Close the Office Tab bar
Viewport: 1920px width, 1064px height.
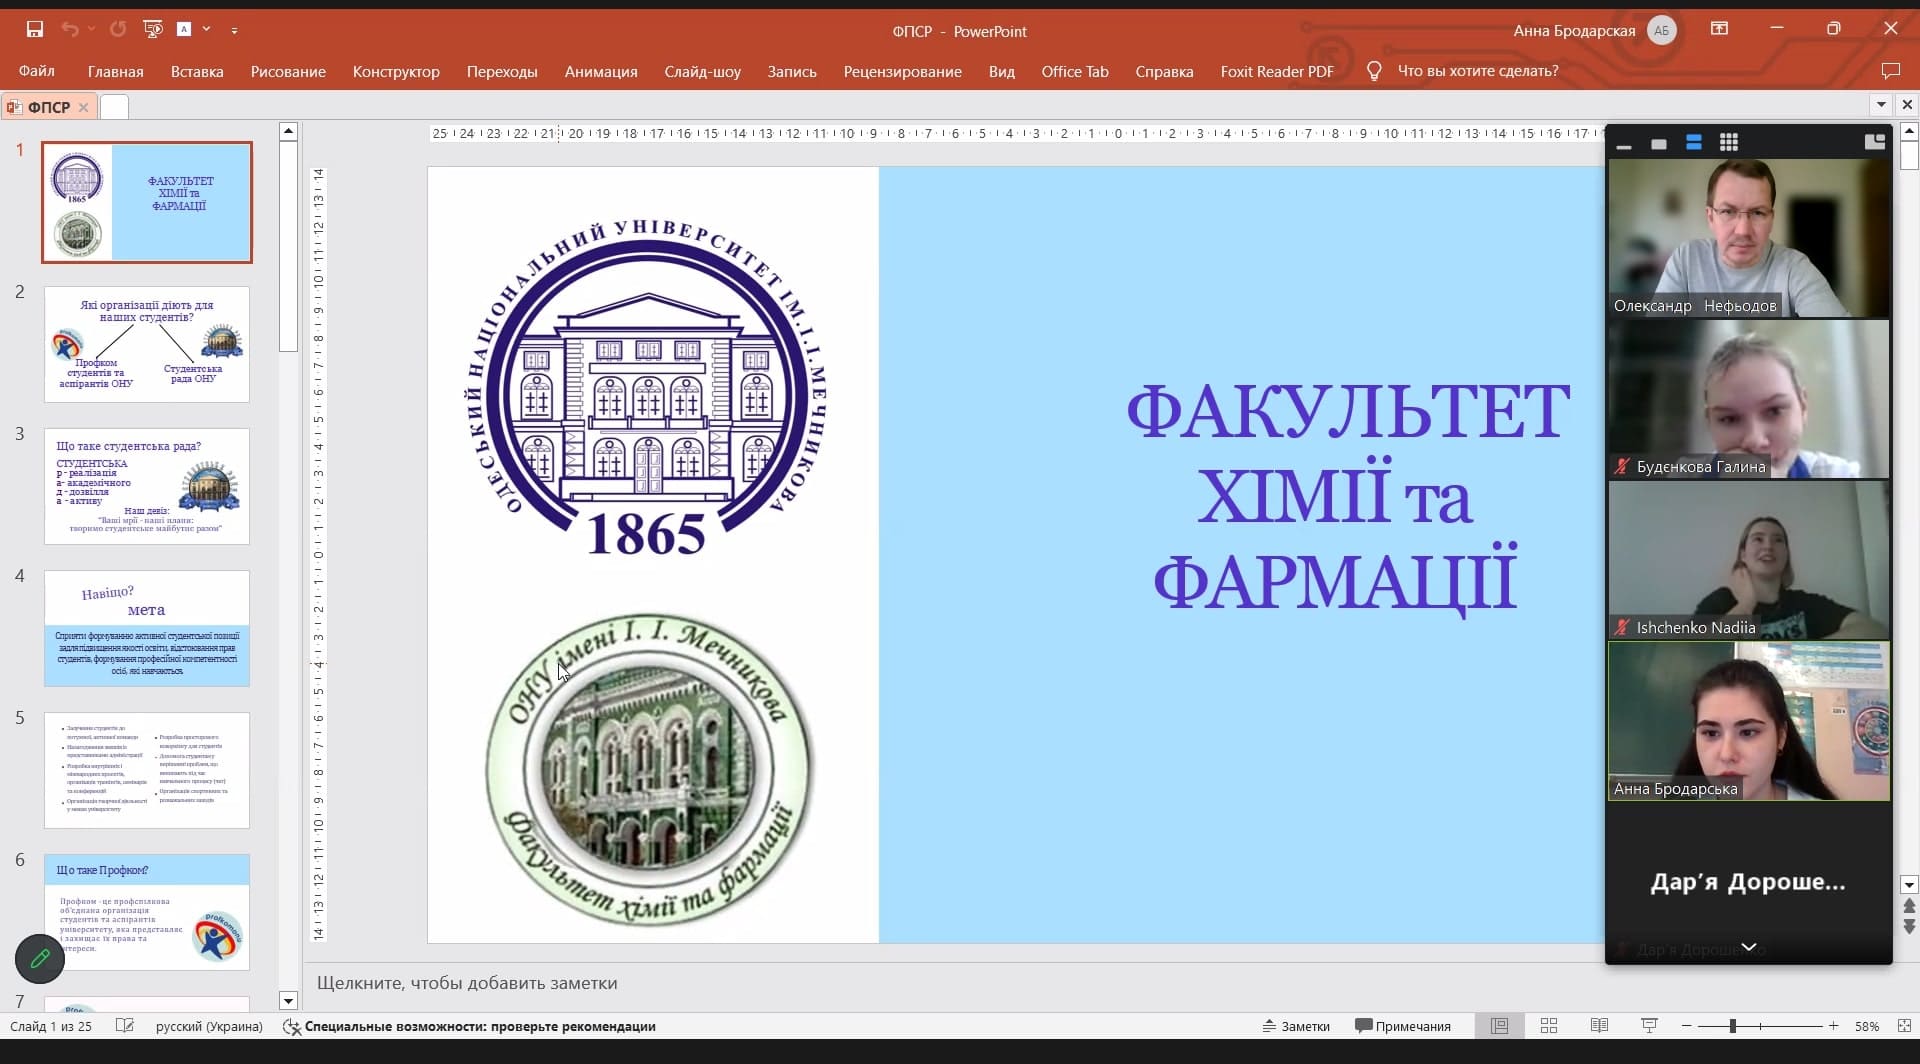[x=1907, y=105]
